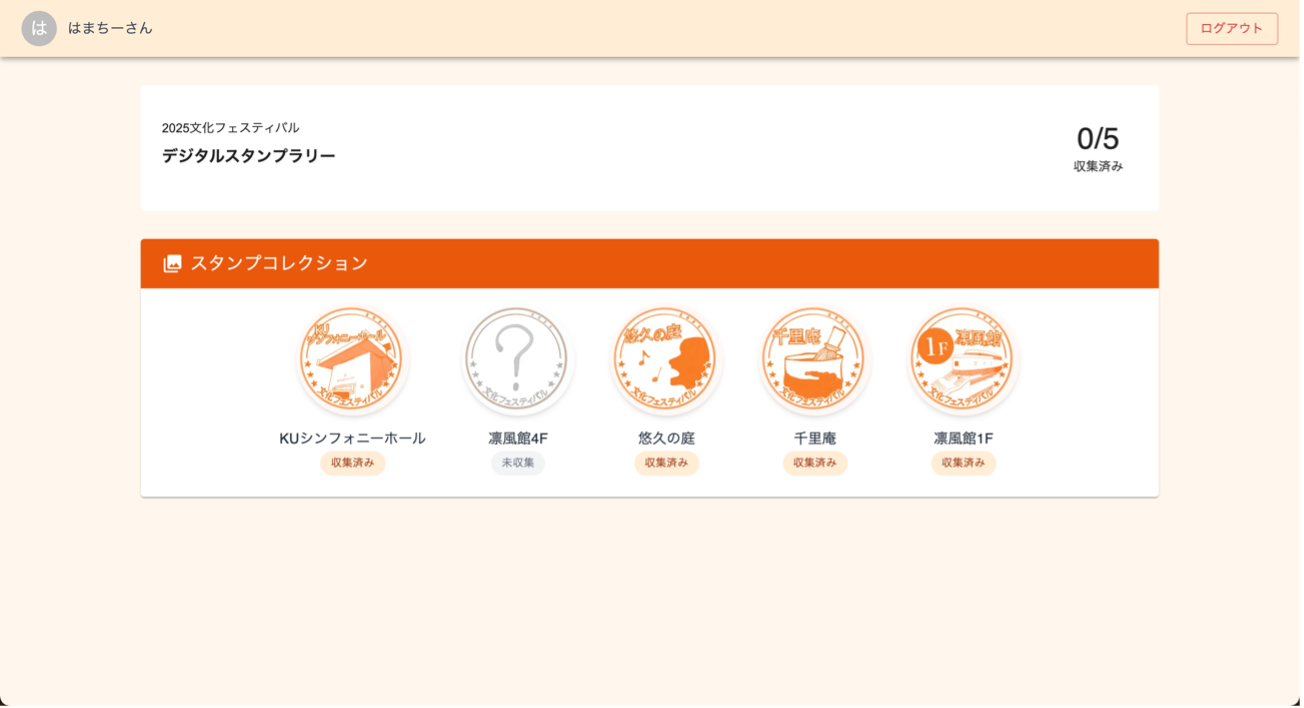Click the stamp collection picture icon in orange header
This screenshot has width=1304, height=708.
tap(171, 263)
